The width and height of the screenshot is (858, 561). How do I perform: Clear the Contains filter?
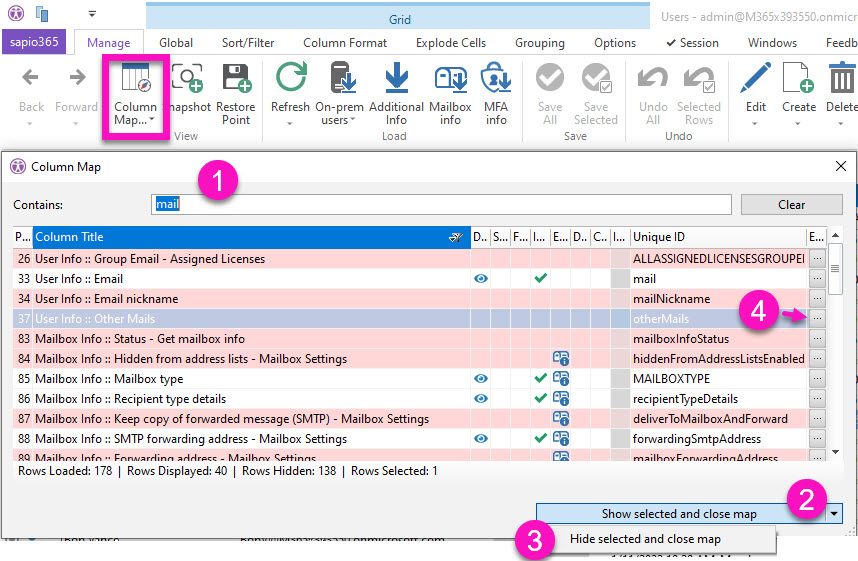[x=791, y=205]
